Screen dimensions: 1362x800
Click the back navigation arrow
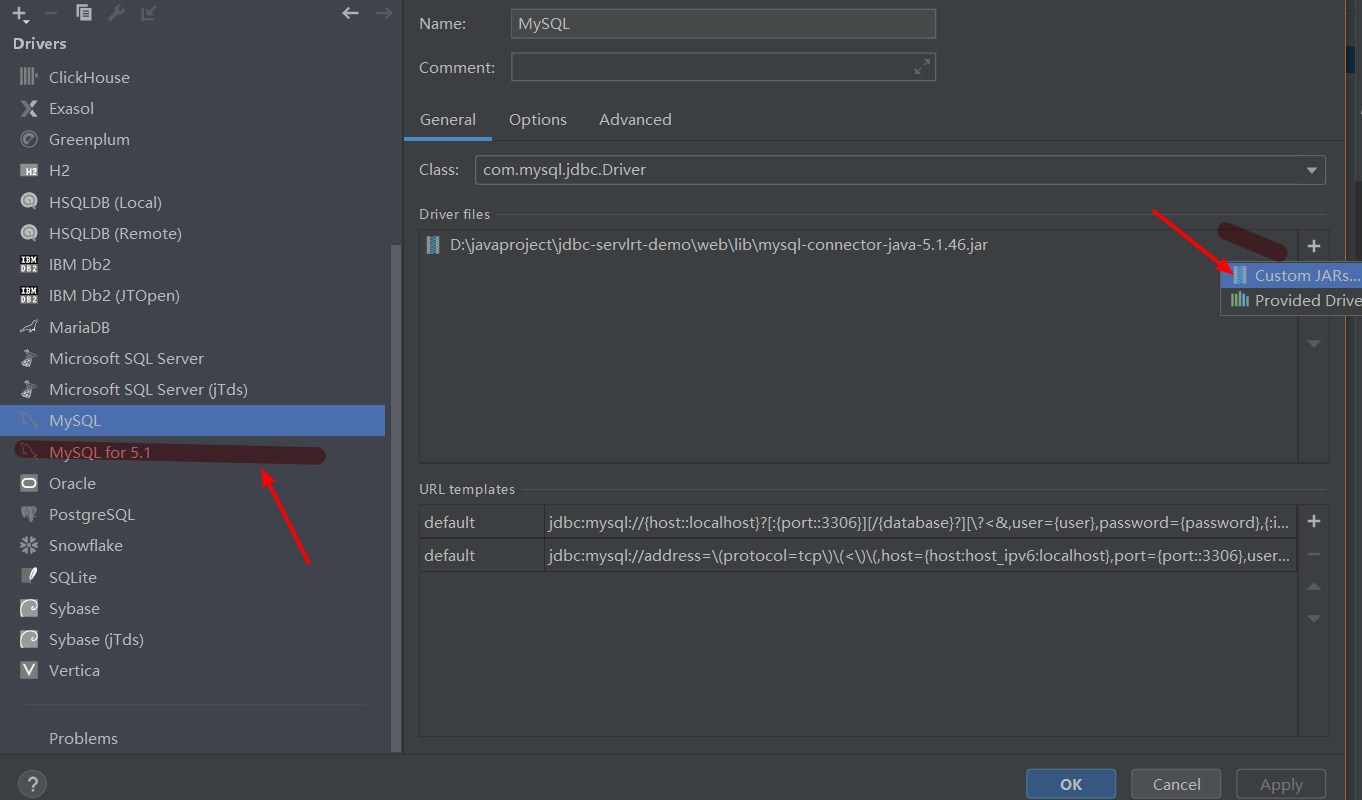(350, 13)
